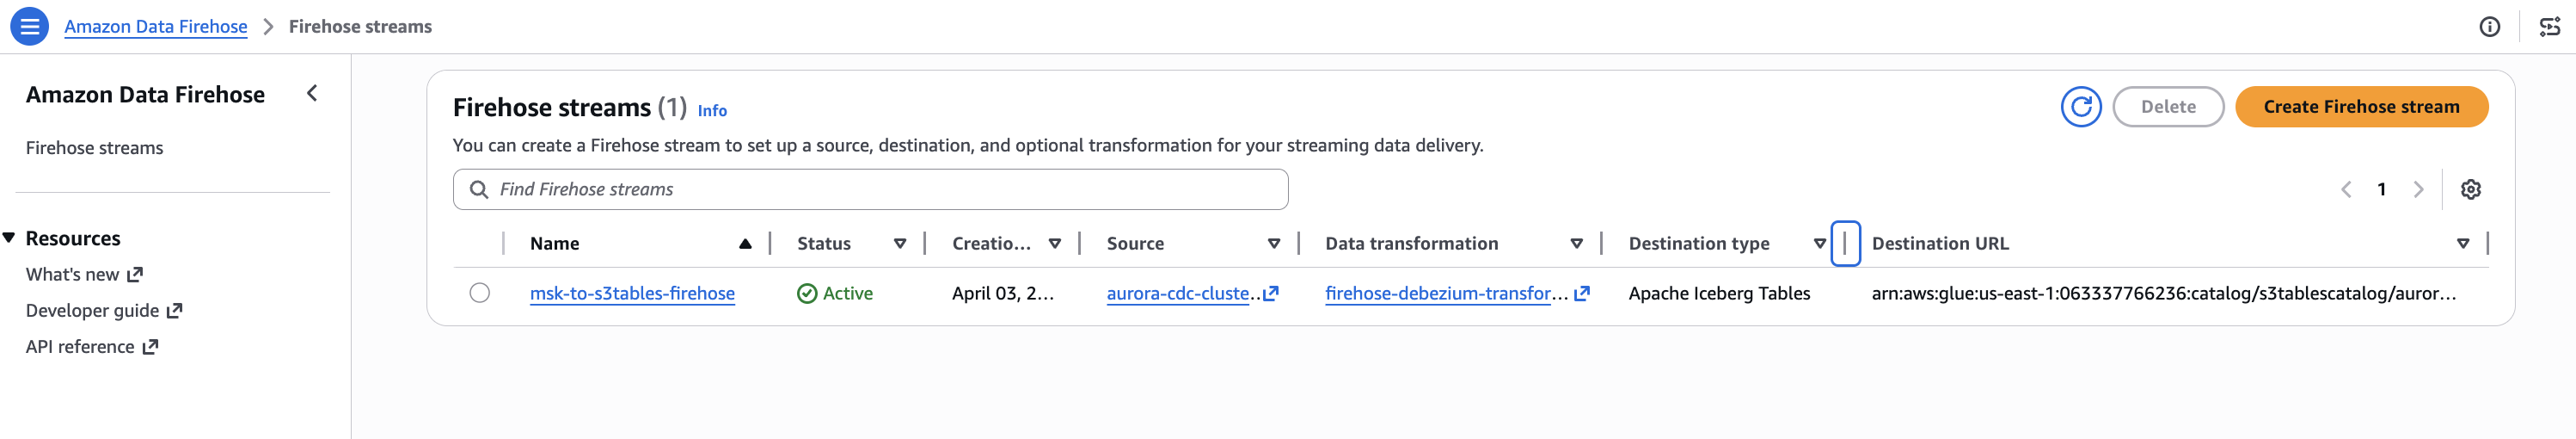Open msk-to-s3tables-firehose stream details

click(632, 293)
